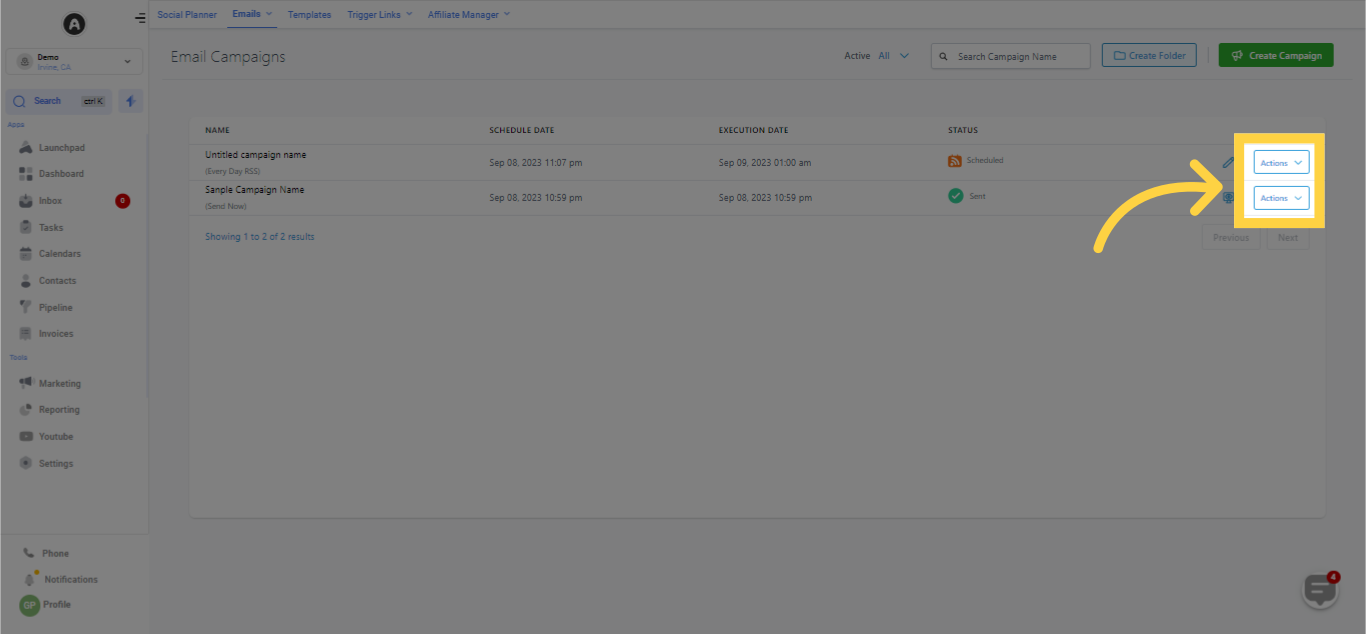Click the pencil edit icon on the first campaign
The width and height of the screenshot is (1366, 634).
click(1228, 161)
